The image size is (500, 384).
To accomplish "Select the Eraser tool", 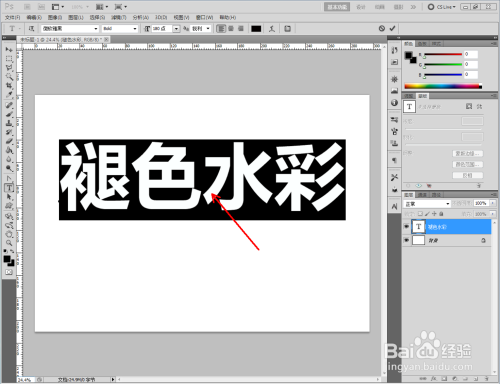I will 9,141.
